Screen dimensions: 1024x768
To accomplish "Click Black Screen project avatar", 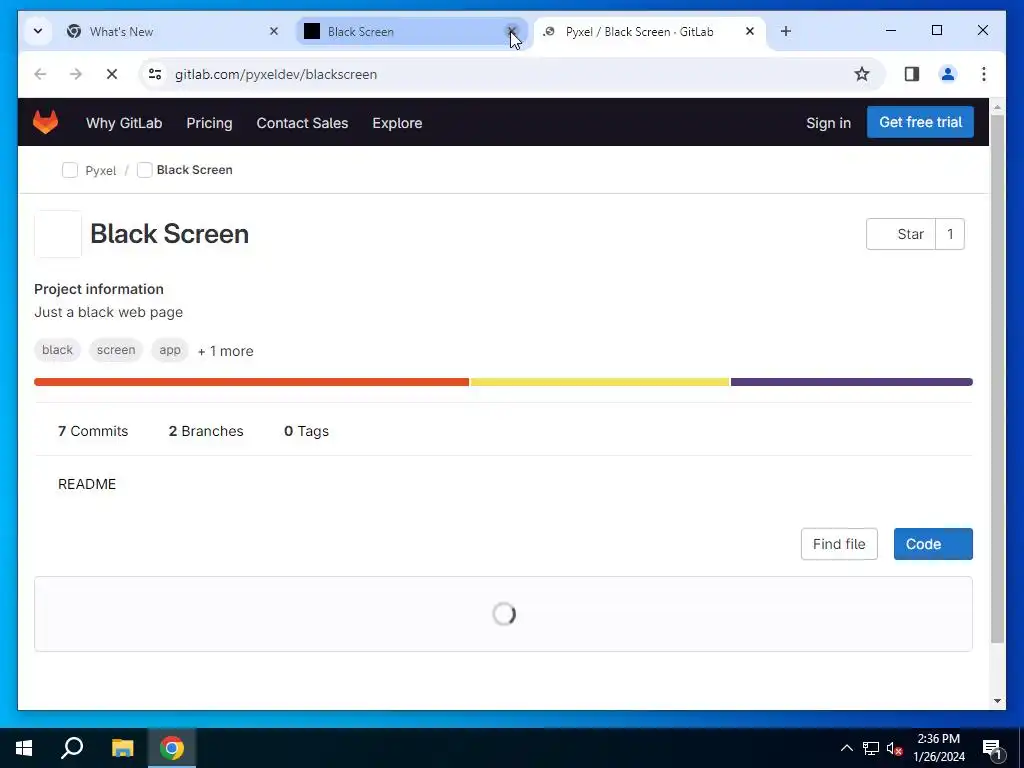I will [58, 234].
